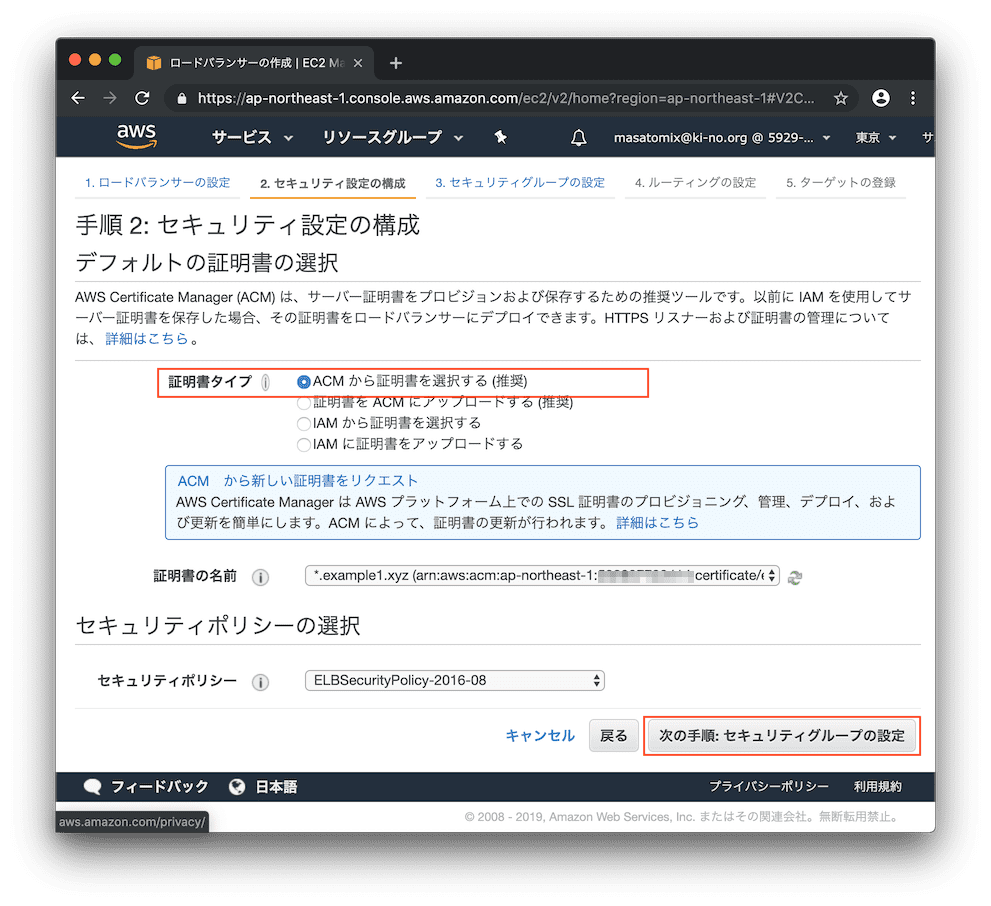Open the account masatomix@ki-no.org dropdown
991x906 pixels.
(722, 137)
